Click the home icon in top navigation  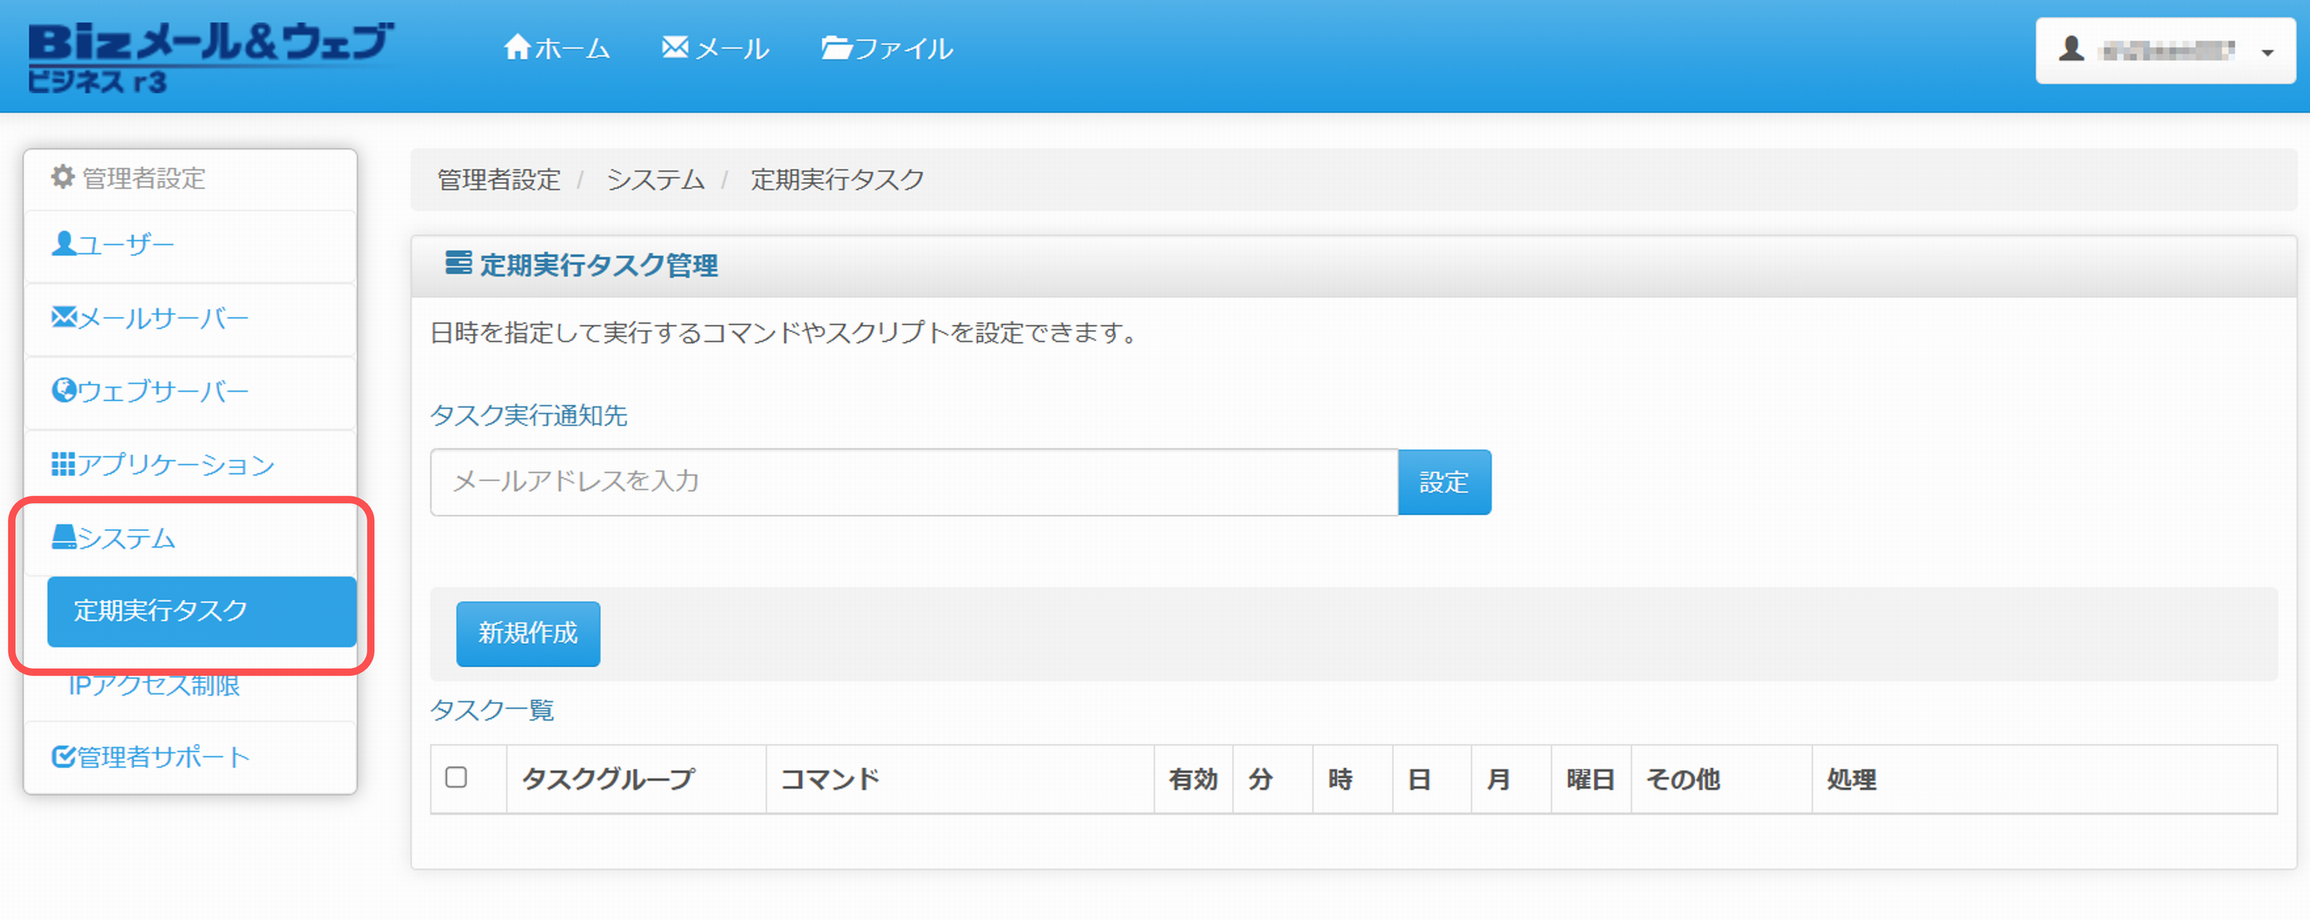point(516,47)
